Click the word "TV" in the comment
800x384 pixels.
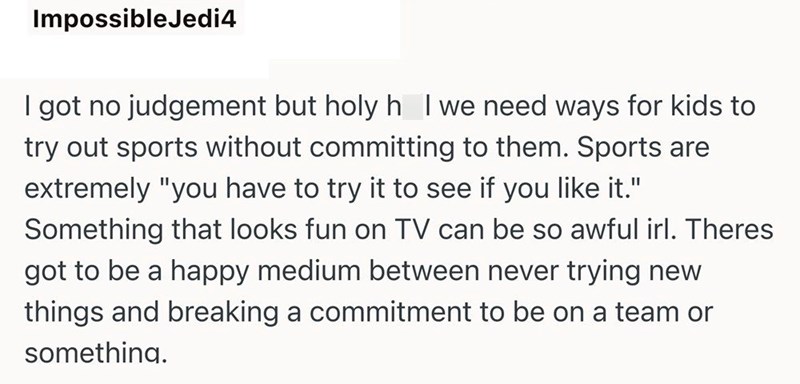pyautogui.click(x=411, y=229)
